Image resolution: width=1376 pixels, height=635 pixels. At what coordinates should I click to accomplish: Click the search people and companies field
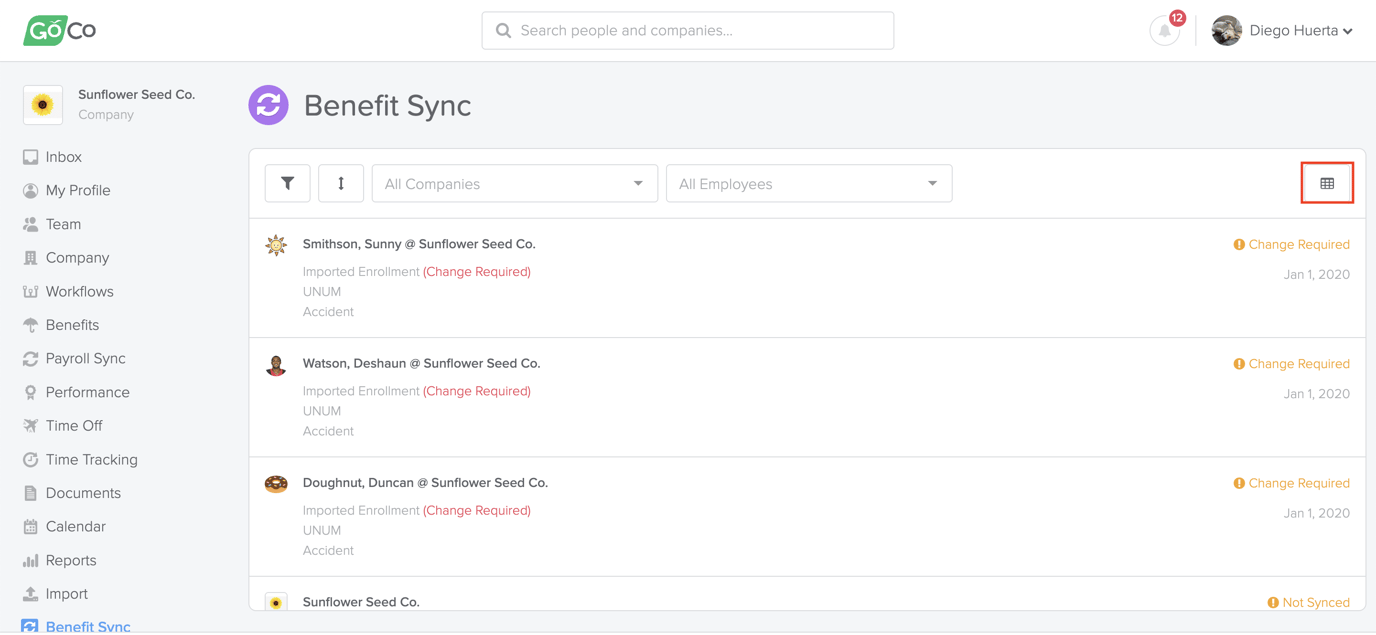pyautogui.click(x=687, y=30)
